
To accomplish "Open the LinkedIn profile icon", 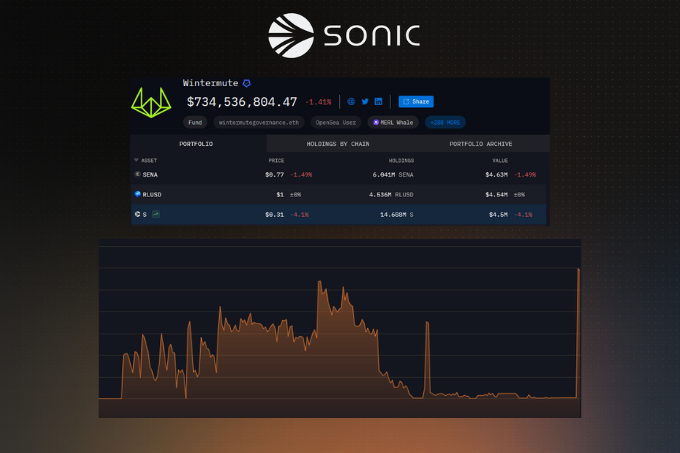I will coord(379,101).
